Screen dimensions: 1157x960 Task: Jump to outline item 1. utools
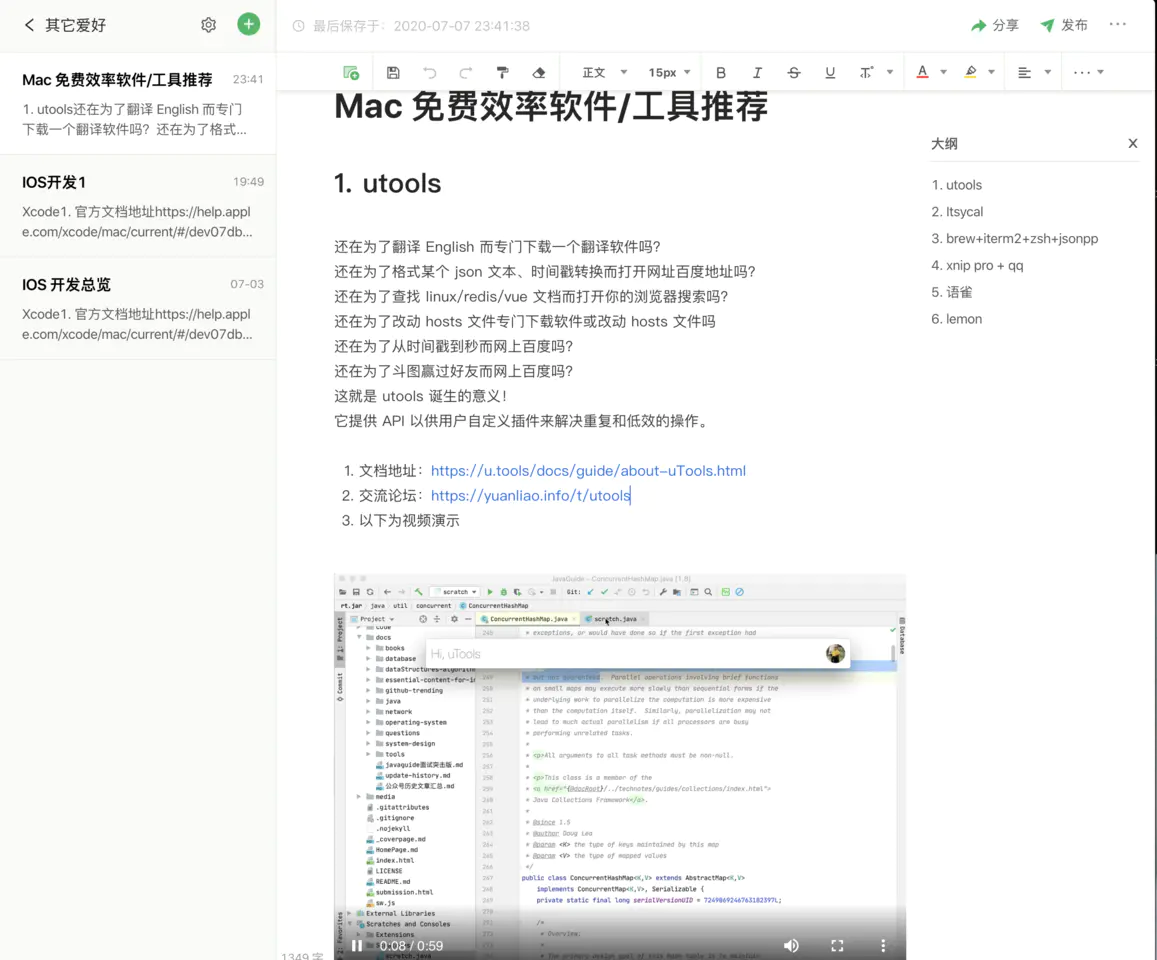[956, 185]
